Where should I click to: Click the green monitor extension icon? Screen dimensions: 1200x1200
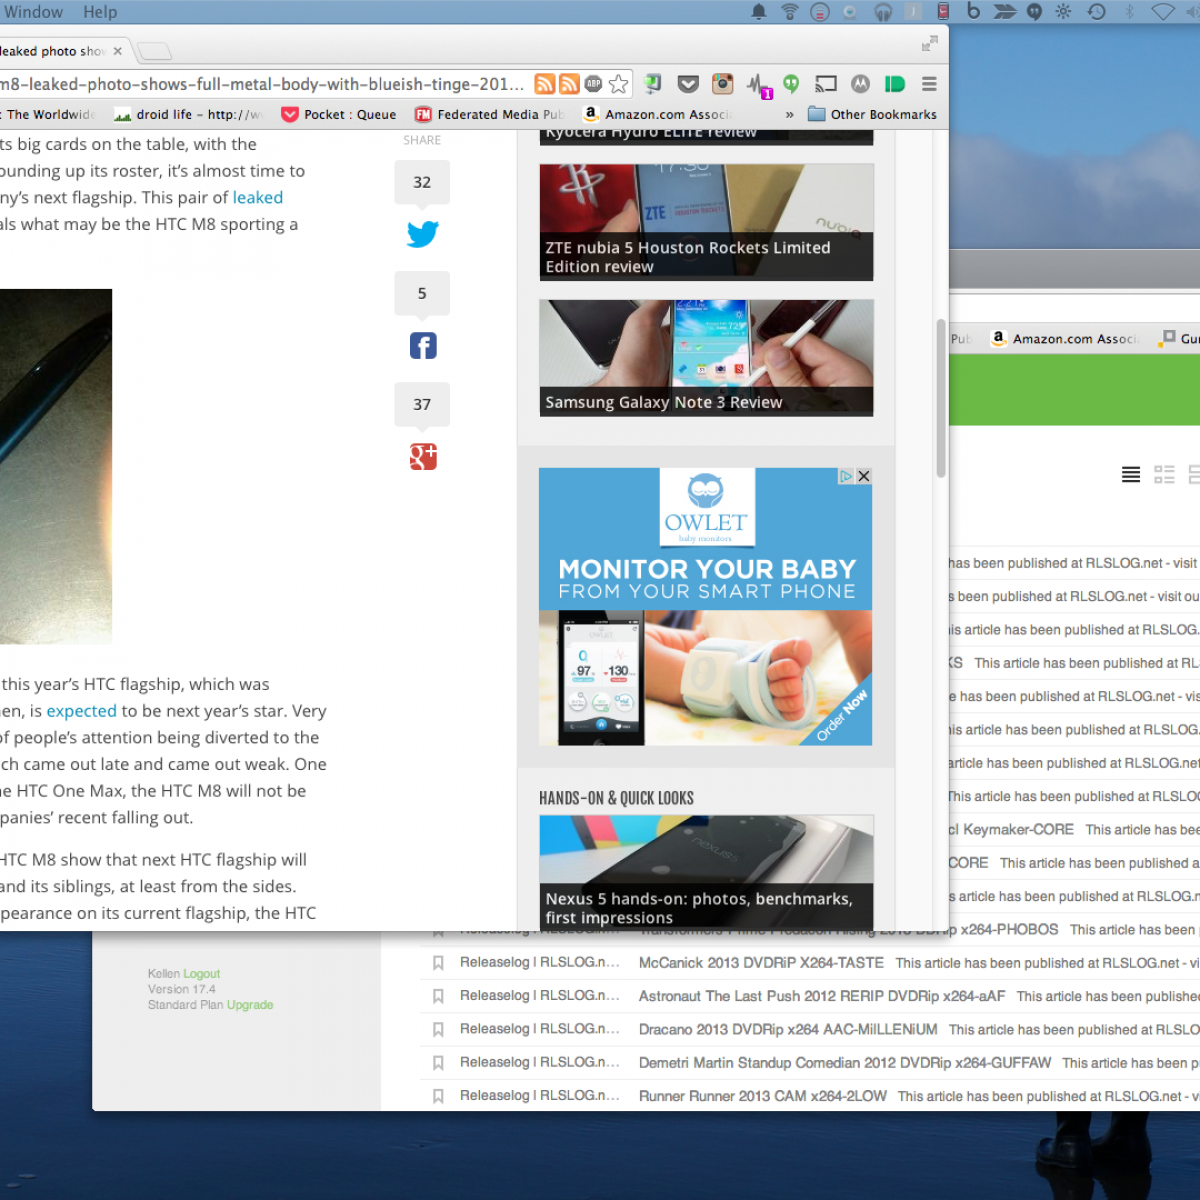653,84
